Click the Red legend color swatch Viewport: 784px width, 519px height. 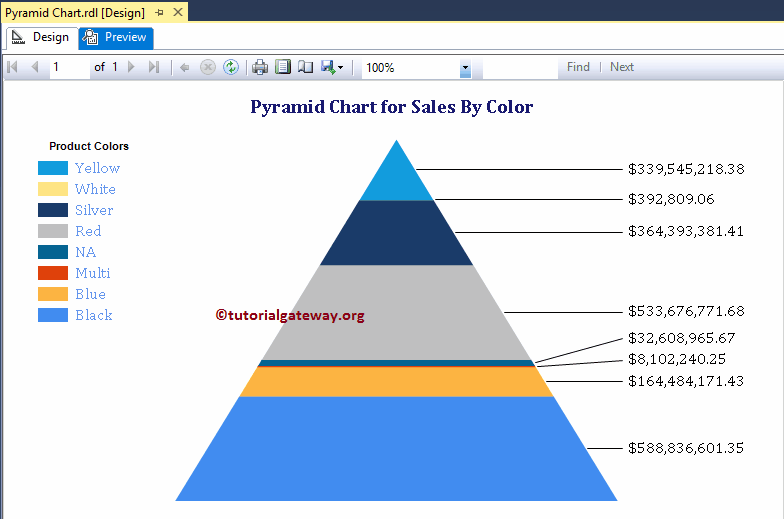53,231
